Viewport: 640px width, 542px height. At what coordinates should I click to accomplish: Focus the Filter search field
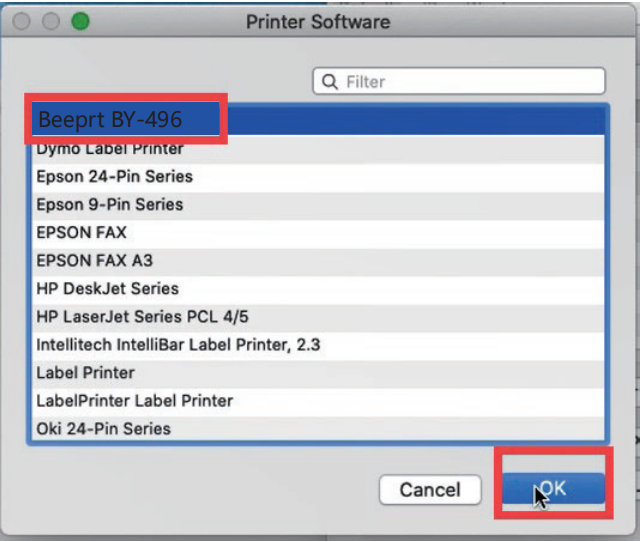[x=459, y=81]
